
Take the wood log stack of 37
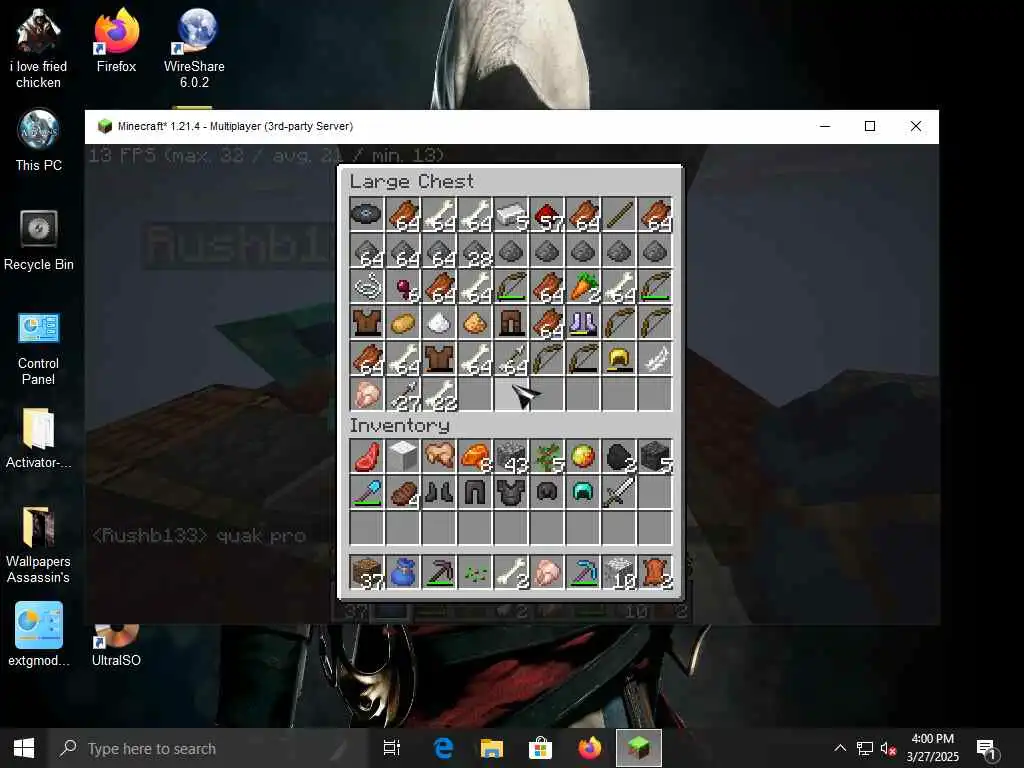tap(366, 573)
